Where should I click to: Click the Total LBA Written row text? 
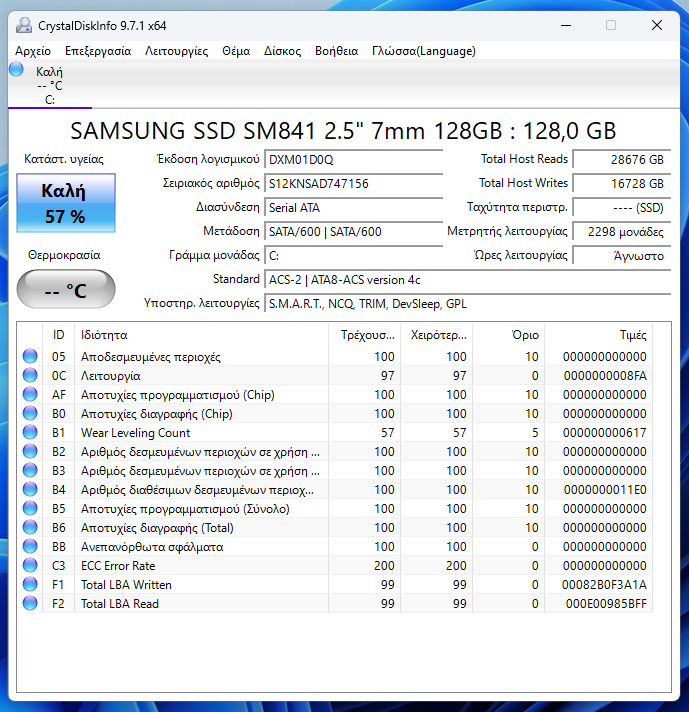pos(126,585)
